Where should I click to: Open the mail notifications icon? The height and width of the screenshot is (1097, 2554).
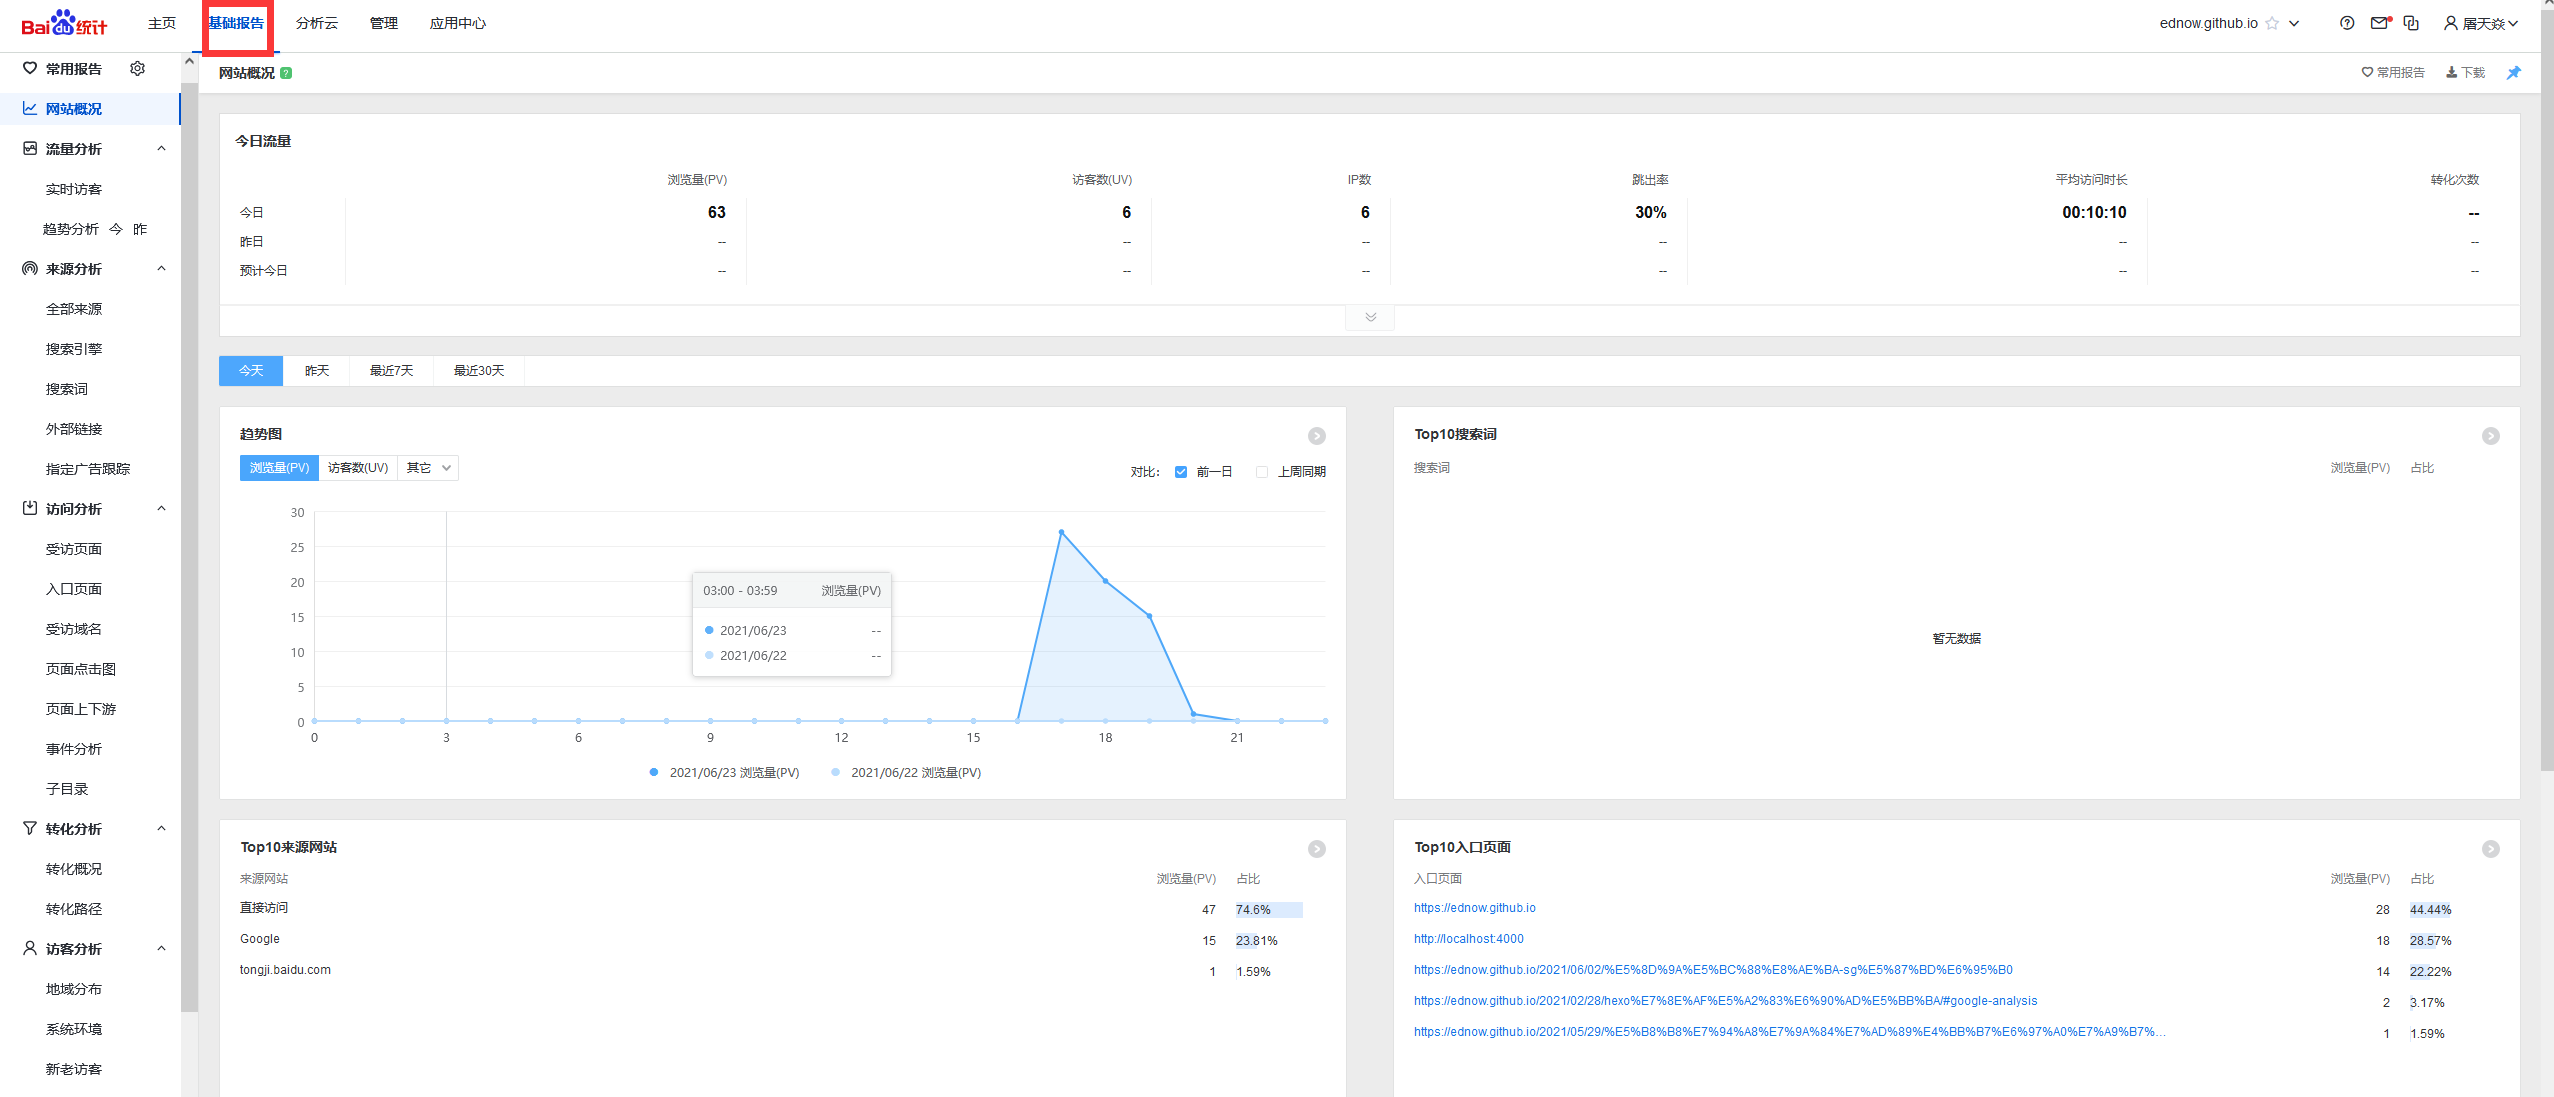pos(2380,23)
